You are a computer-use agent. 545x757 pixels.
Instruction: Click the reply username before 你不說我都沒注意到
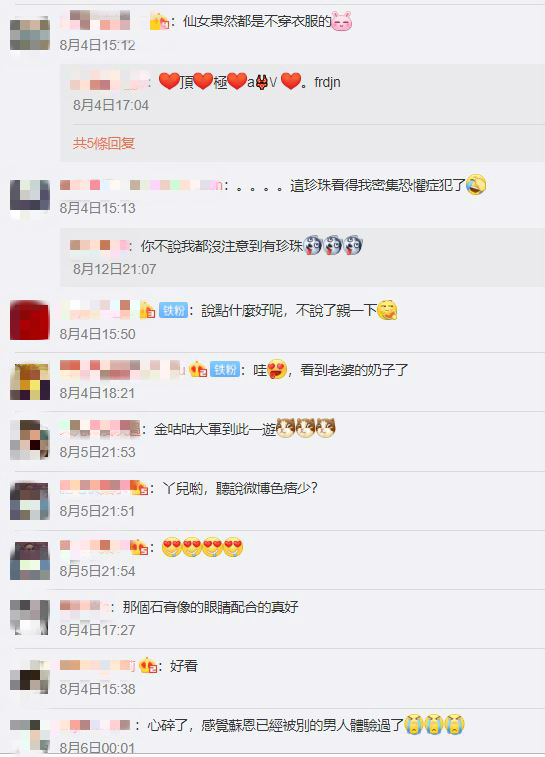[x=99, y=246]
